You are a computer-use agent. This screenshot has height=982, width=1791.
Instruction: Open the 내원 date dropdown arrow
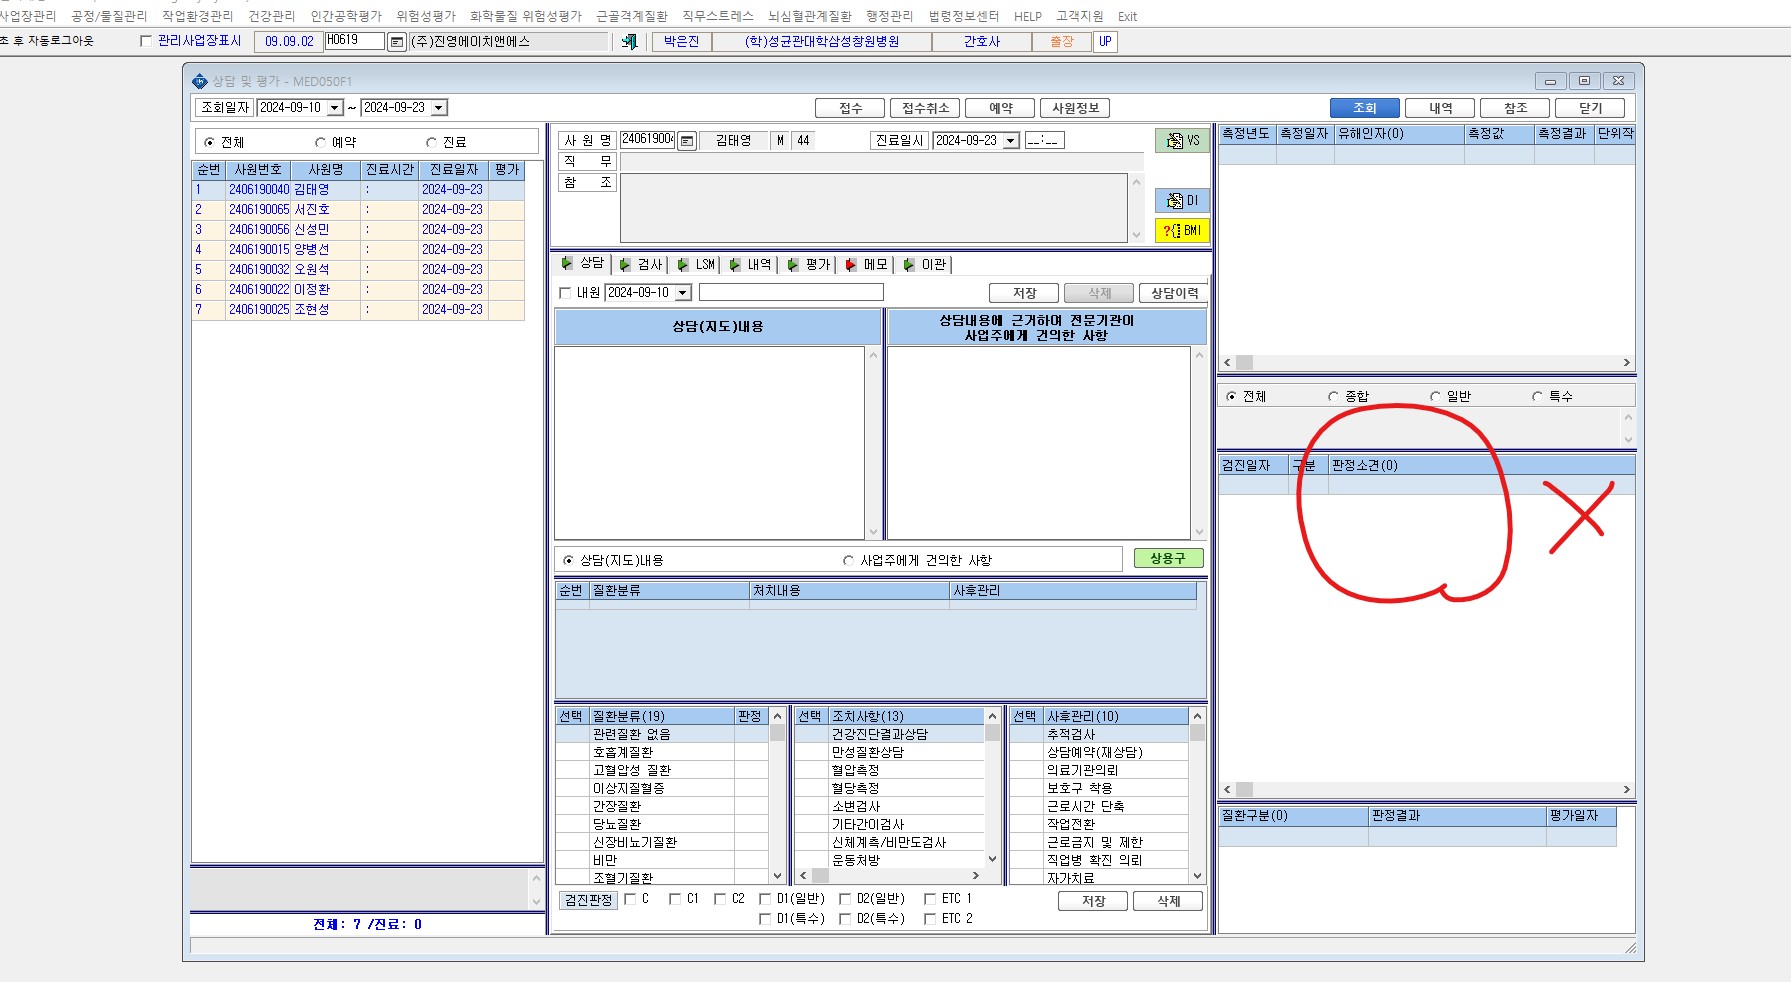(683, 293)
